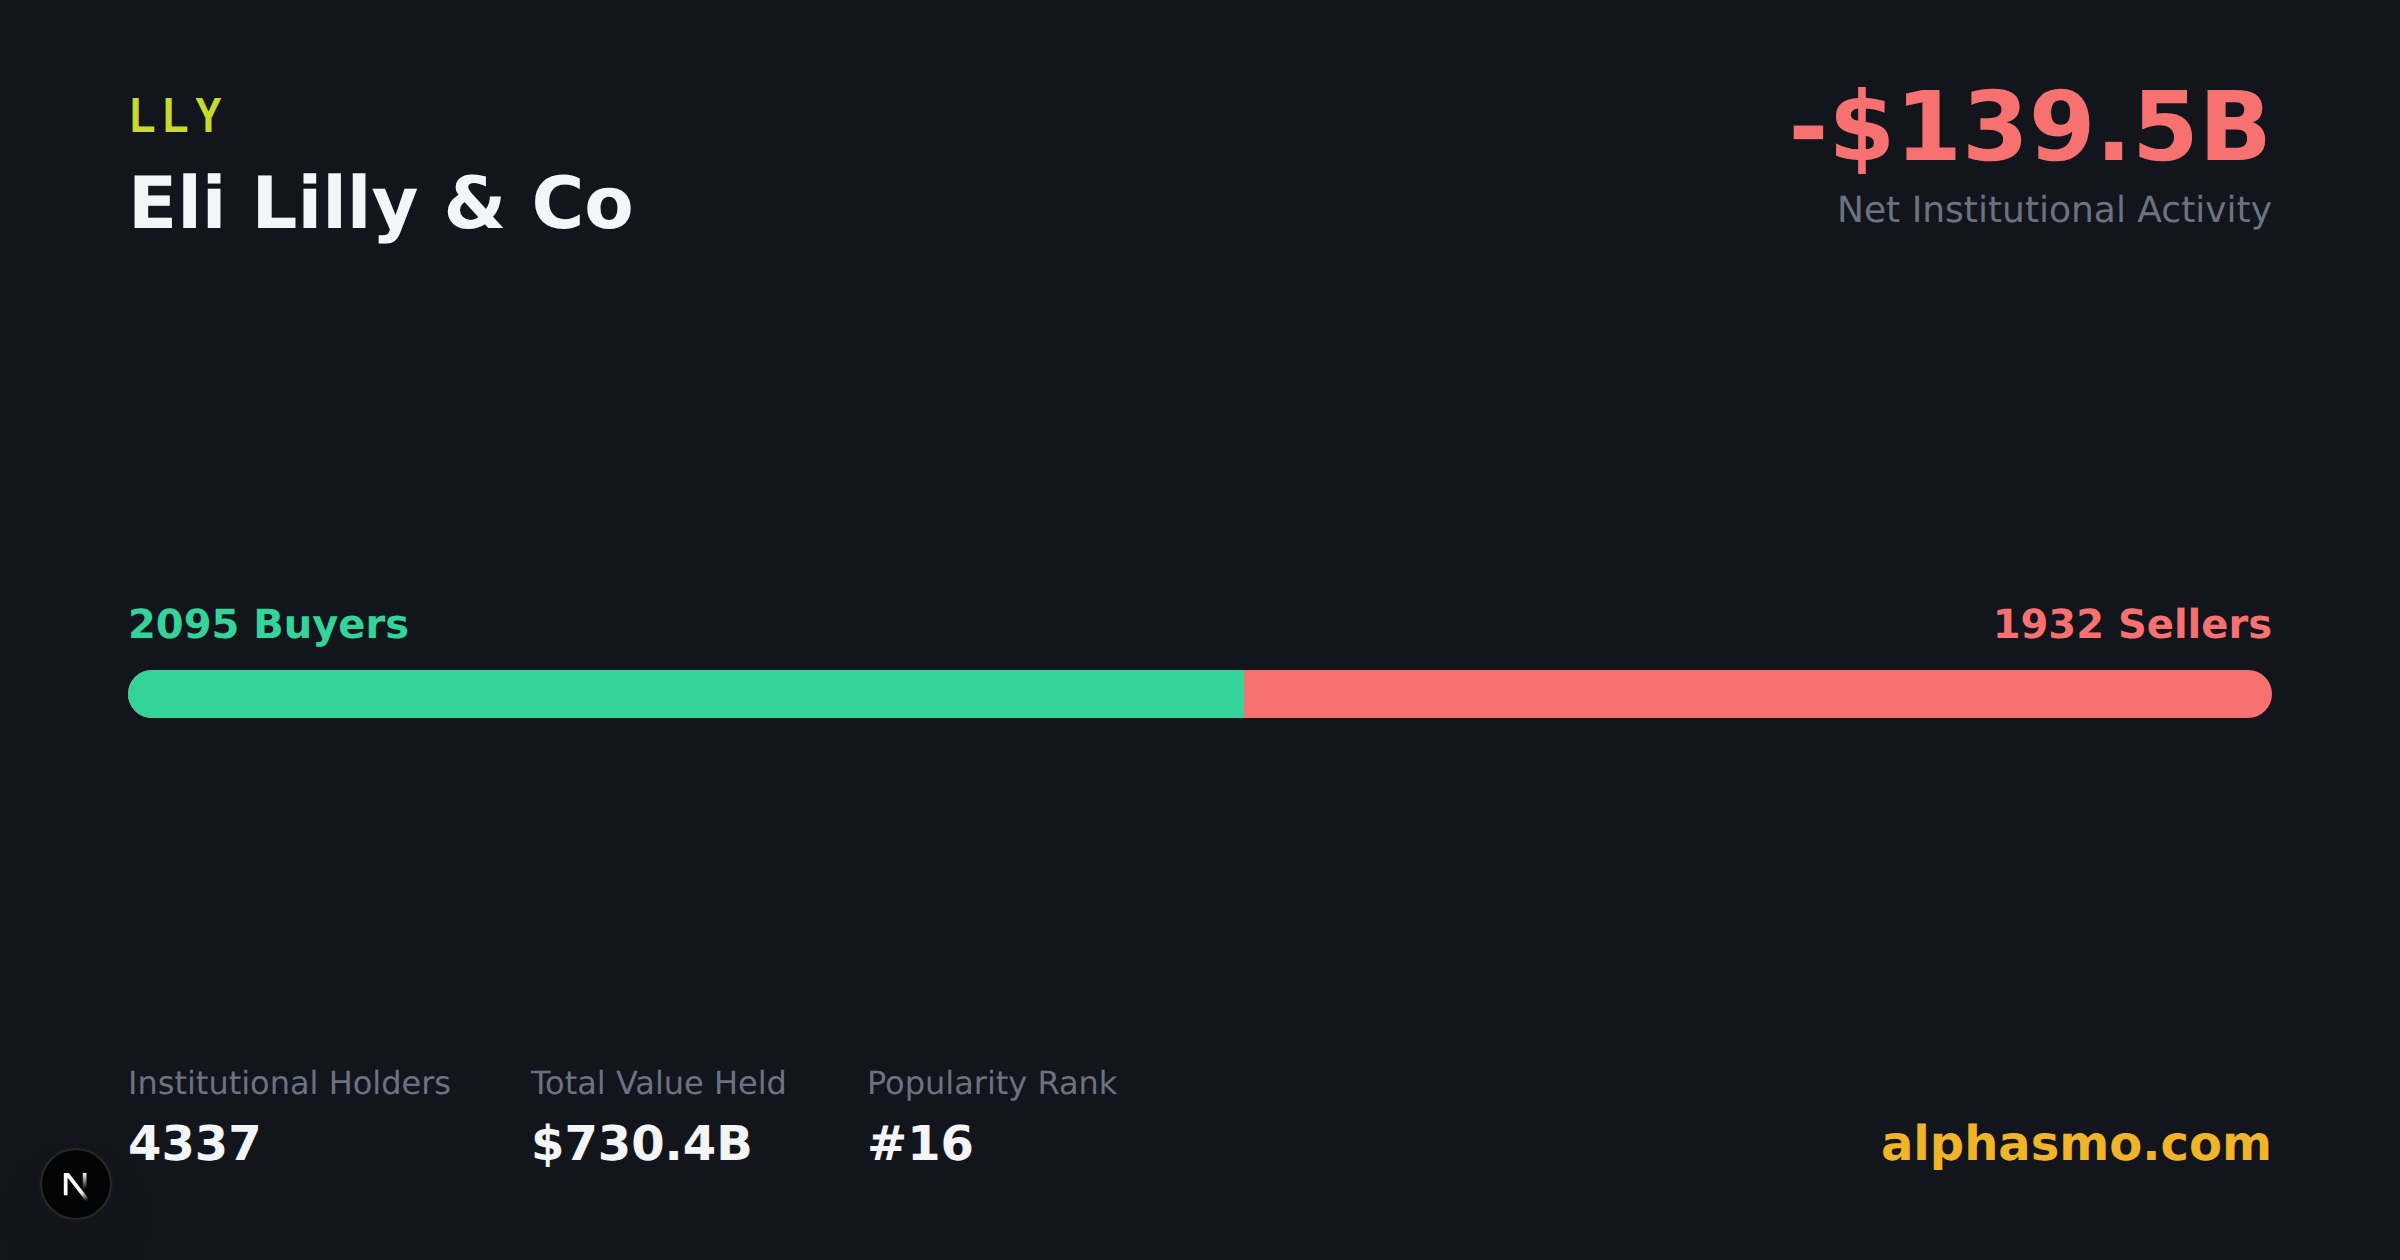The width and height of the screenshot is (2400, 1260).
Task: Click the #16 rank value
Action: [921, 1143]
